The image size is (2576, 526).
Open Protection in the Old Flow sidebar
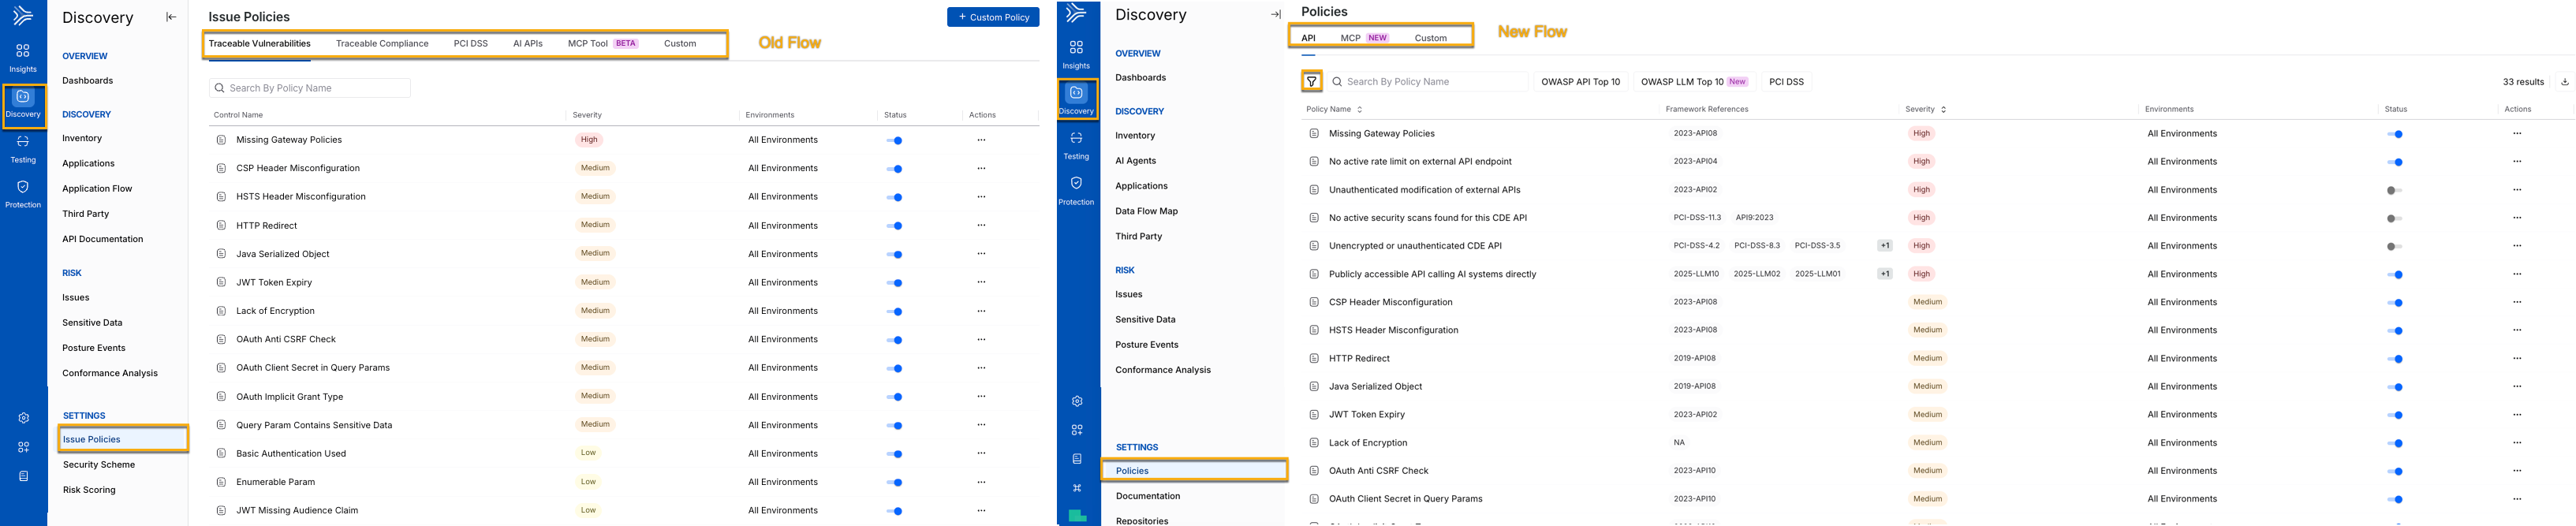point(23,193)
